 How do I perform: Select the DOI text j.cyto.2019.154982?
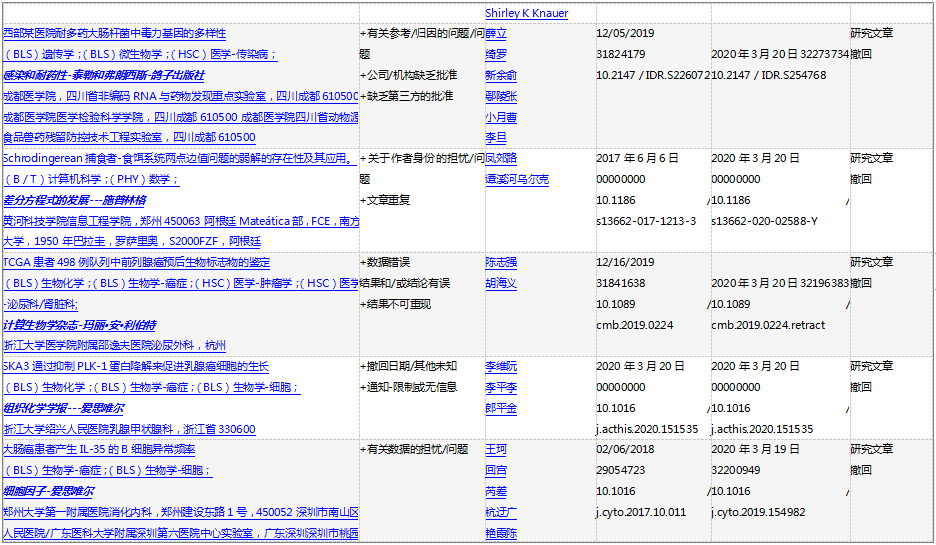(x=759, y=512)
